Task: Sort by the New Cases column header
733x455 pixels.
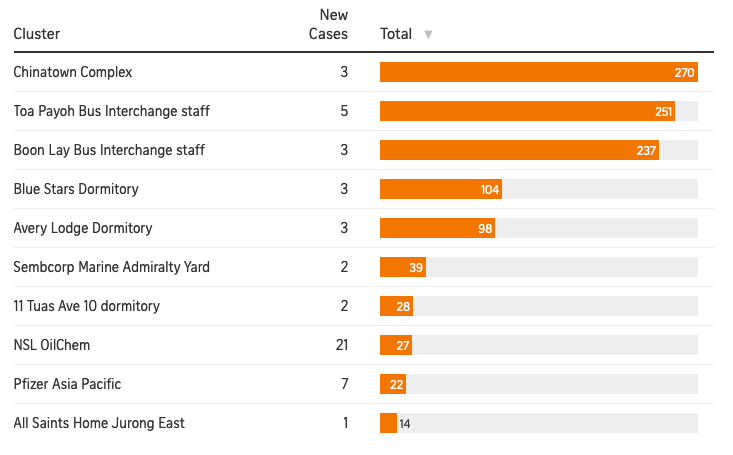Action: (333, 24)
